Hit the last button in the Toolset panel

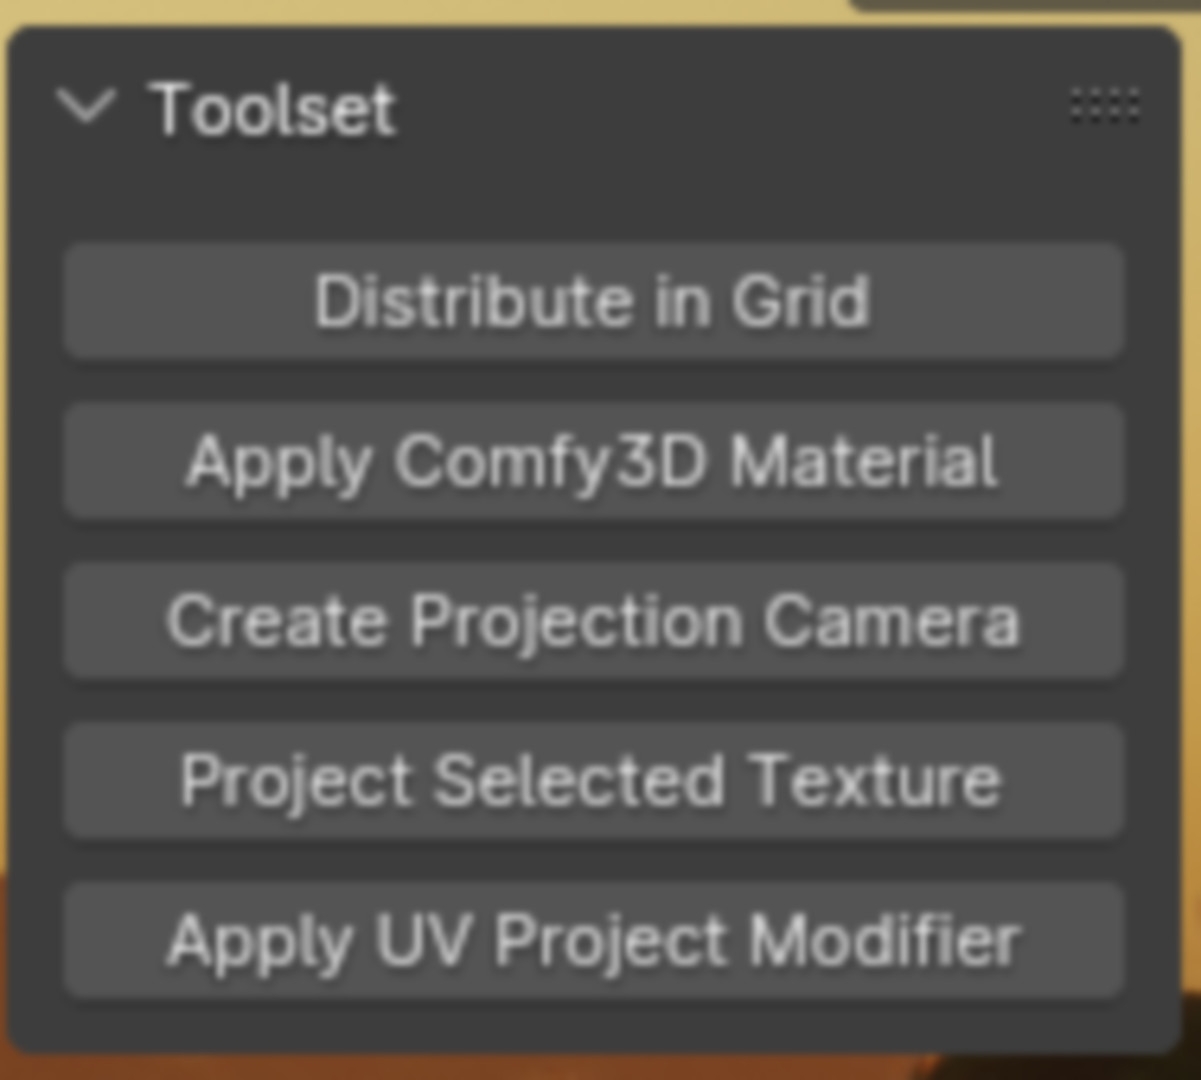point(594,940)
